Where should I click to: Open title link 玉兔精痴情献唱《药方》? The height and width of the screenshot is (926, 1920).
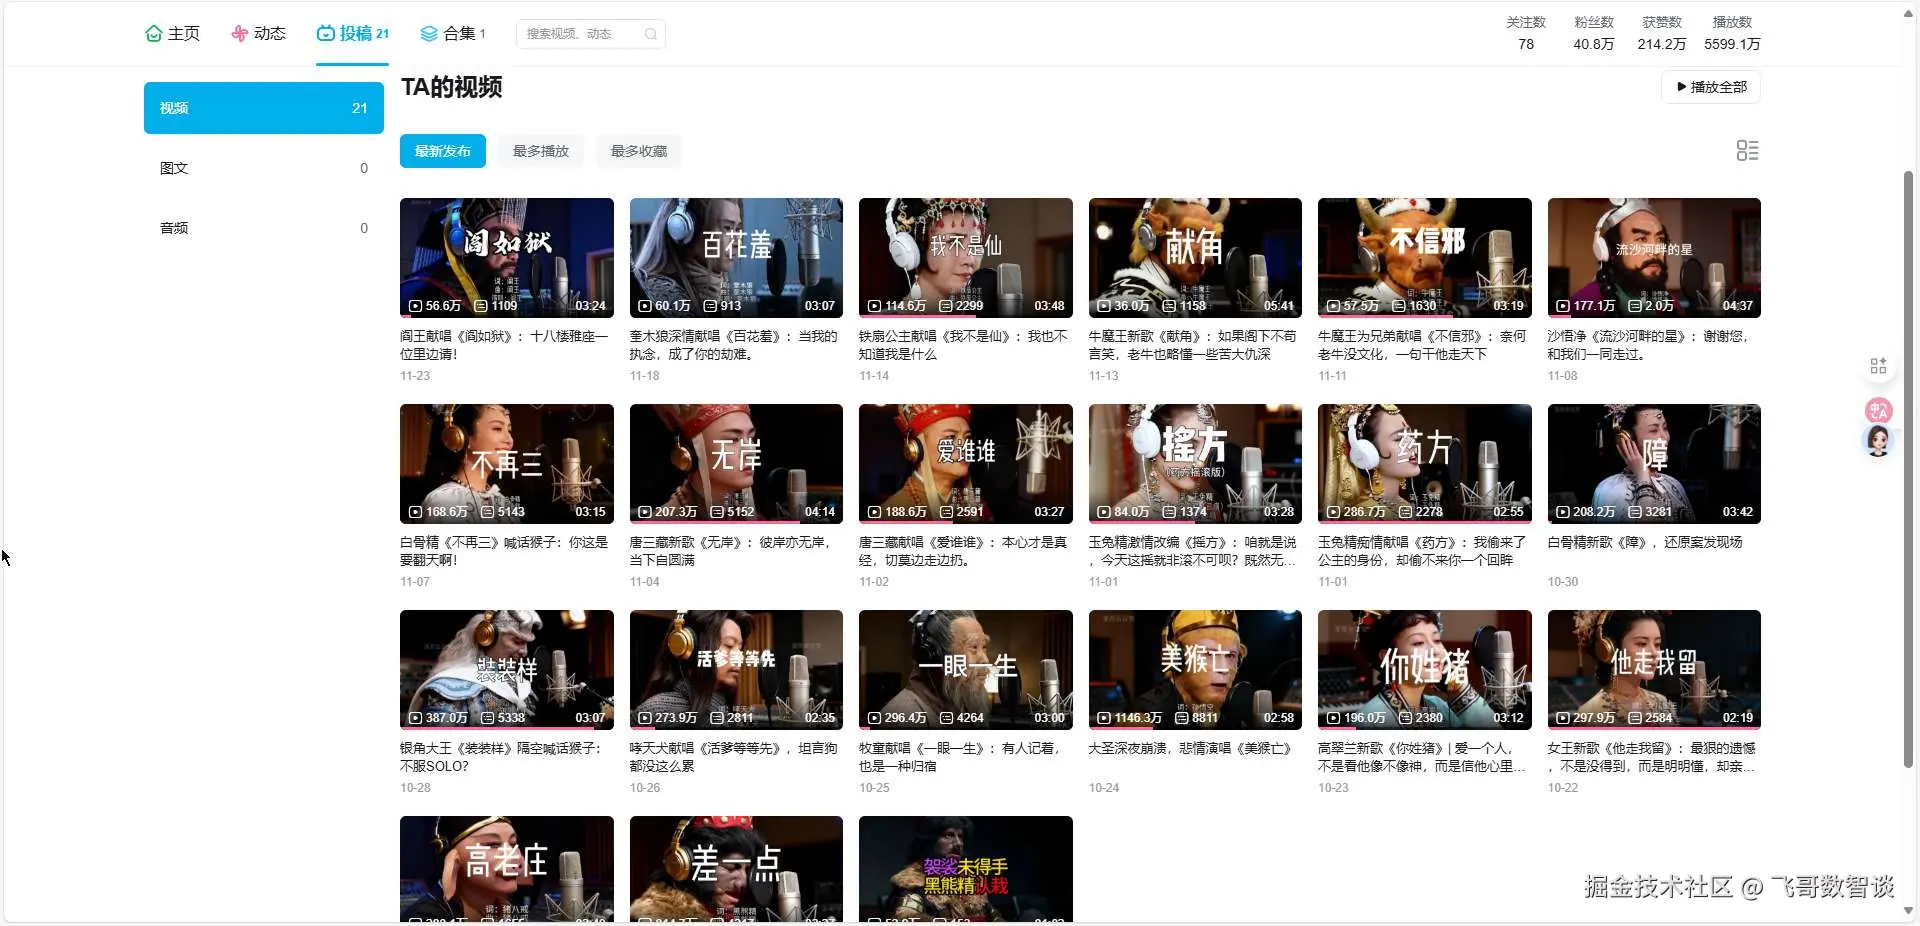click(1422, 551)
